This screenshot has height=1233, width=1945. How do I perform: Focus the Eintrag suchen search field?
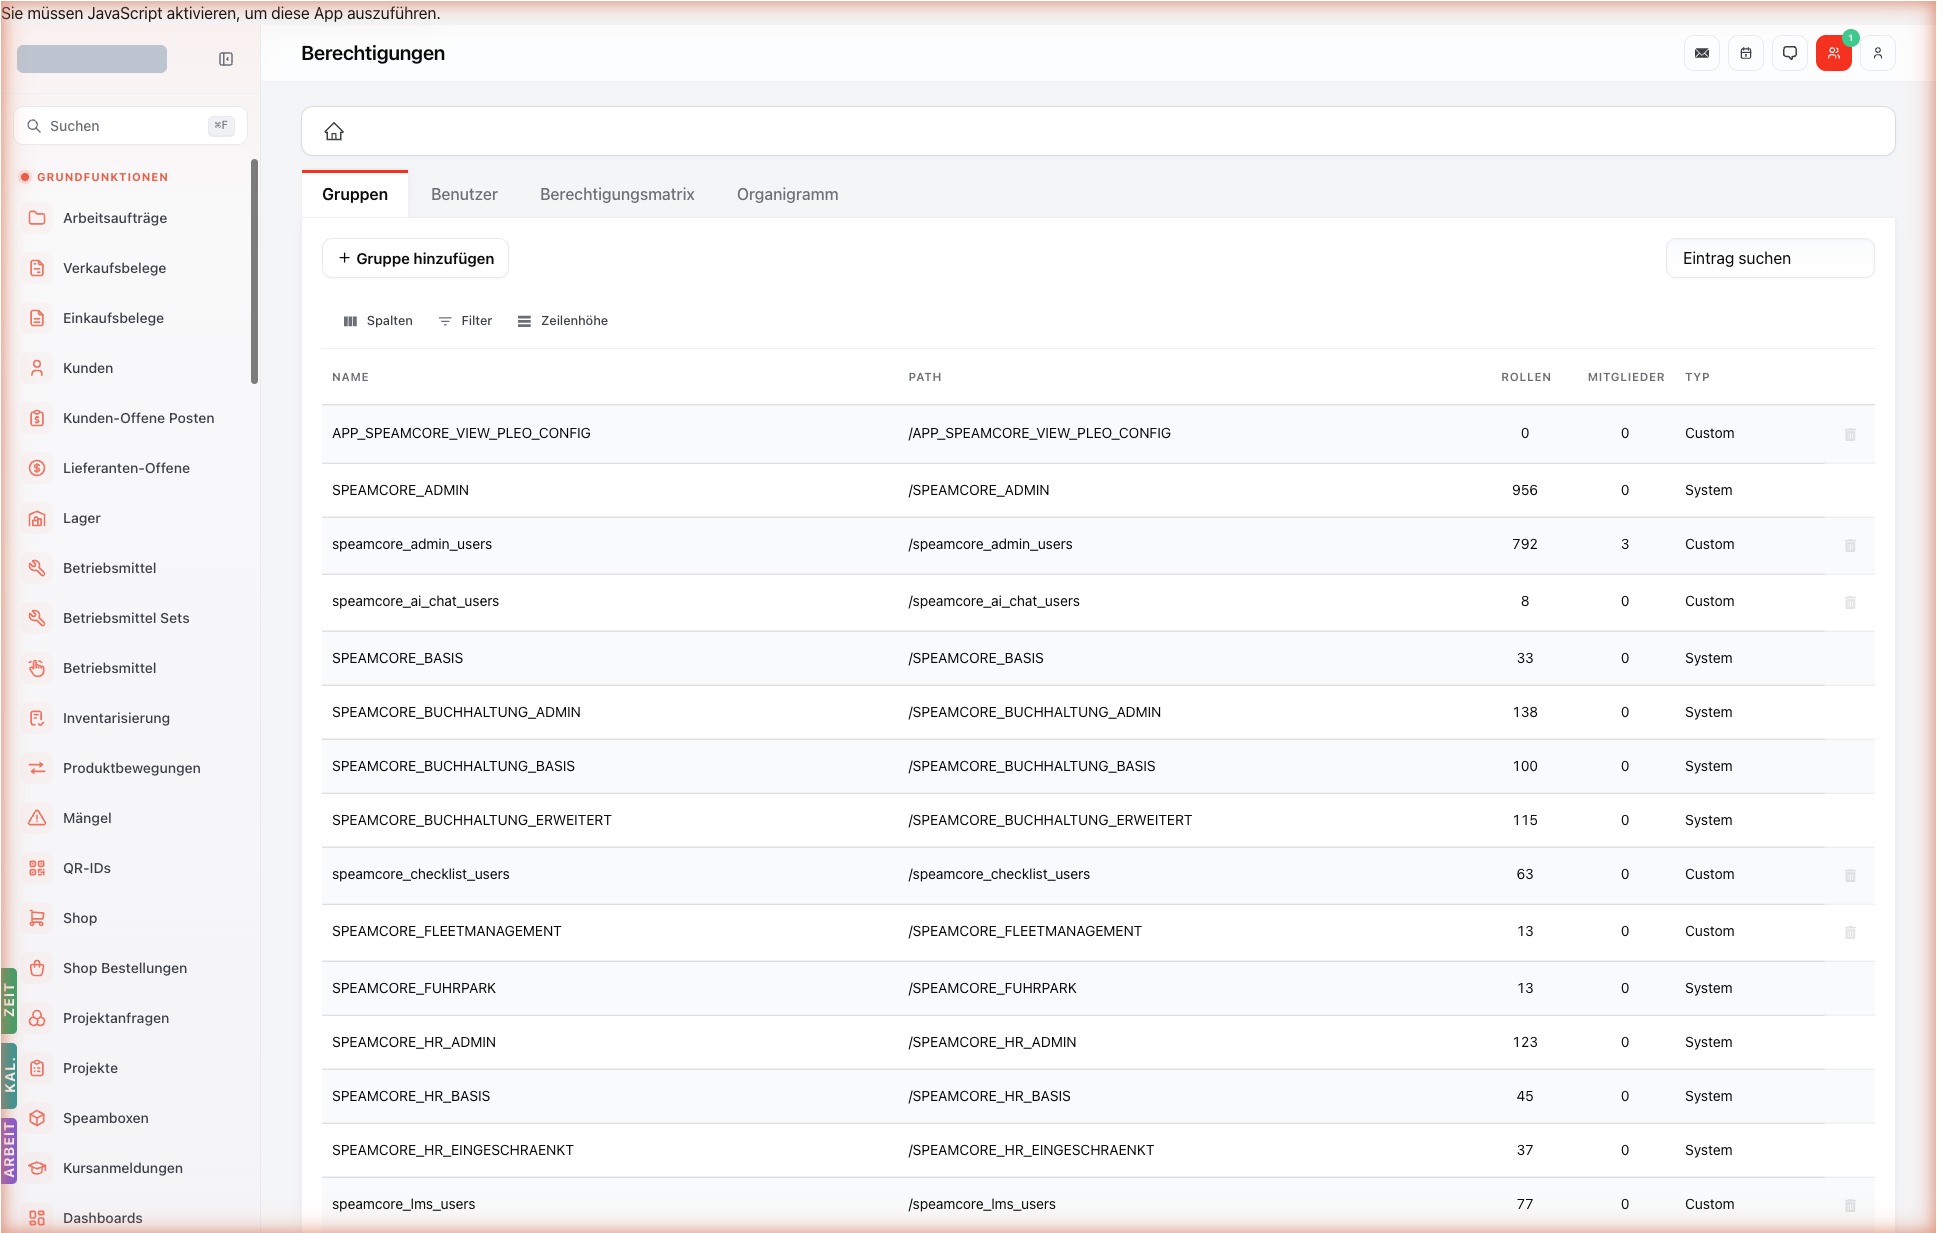(x=1770, y=258)
